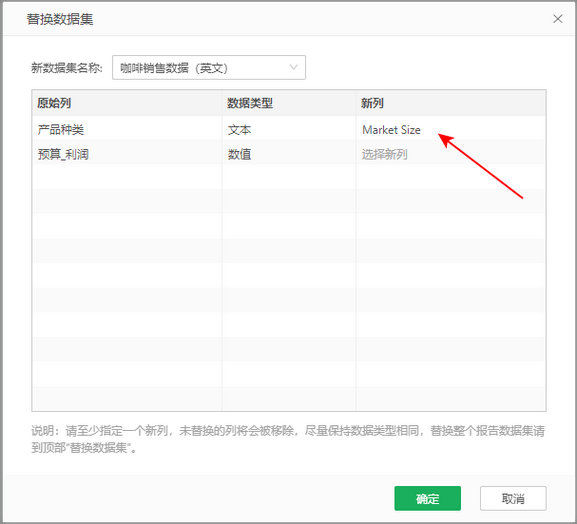Open the 新数据集名称 dropdown

[x=209, y=67]
